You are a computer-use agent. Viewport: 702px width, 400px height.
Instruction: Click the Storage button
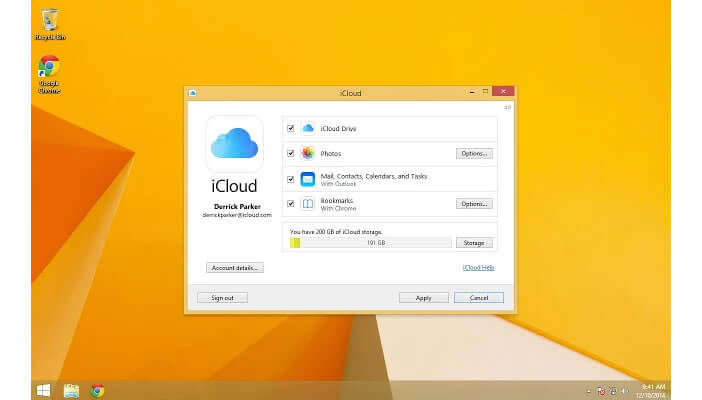click(x=474, y=242)
